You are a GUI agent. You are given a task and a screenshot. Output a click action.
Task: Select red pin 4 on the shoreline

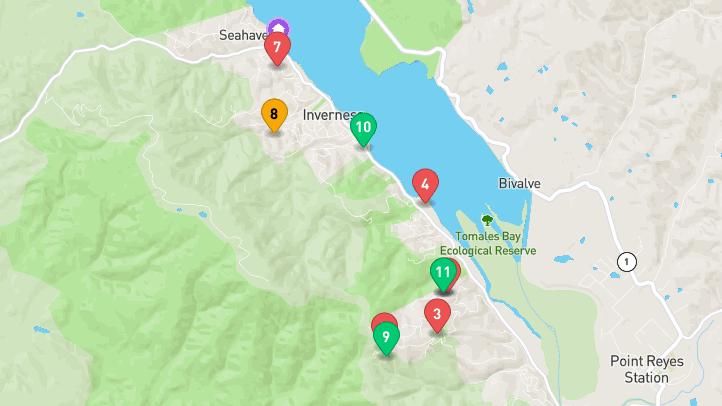pos(425,186)
